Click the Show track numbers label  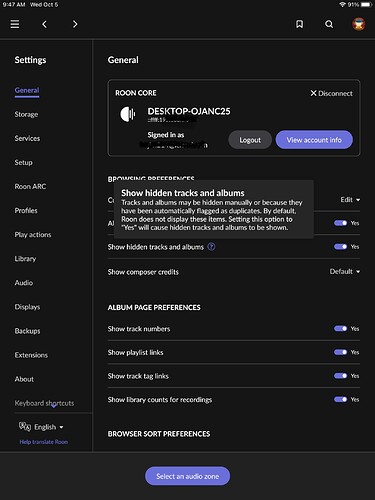[x=139, y=329]
